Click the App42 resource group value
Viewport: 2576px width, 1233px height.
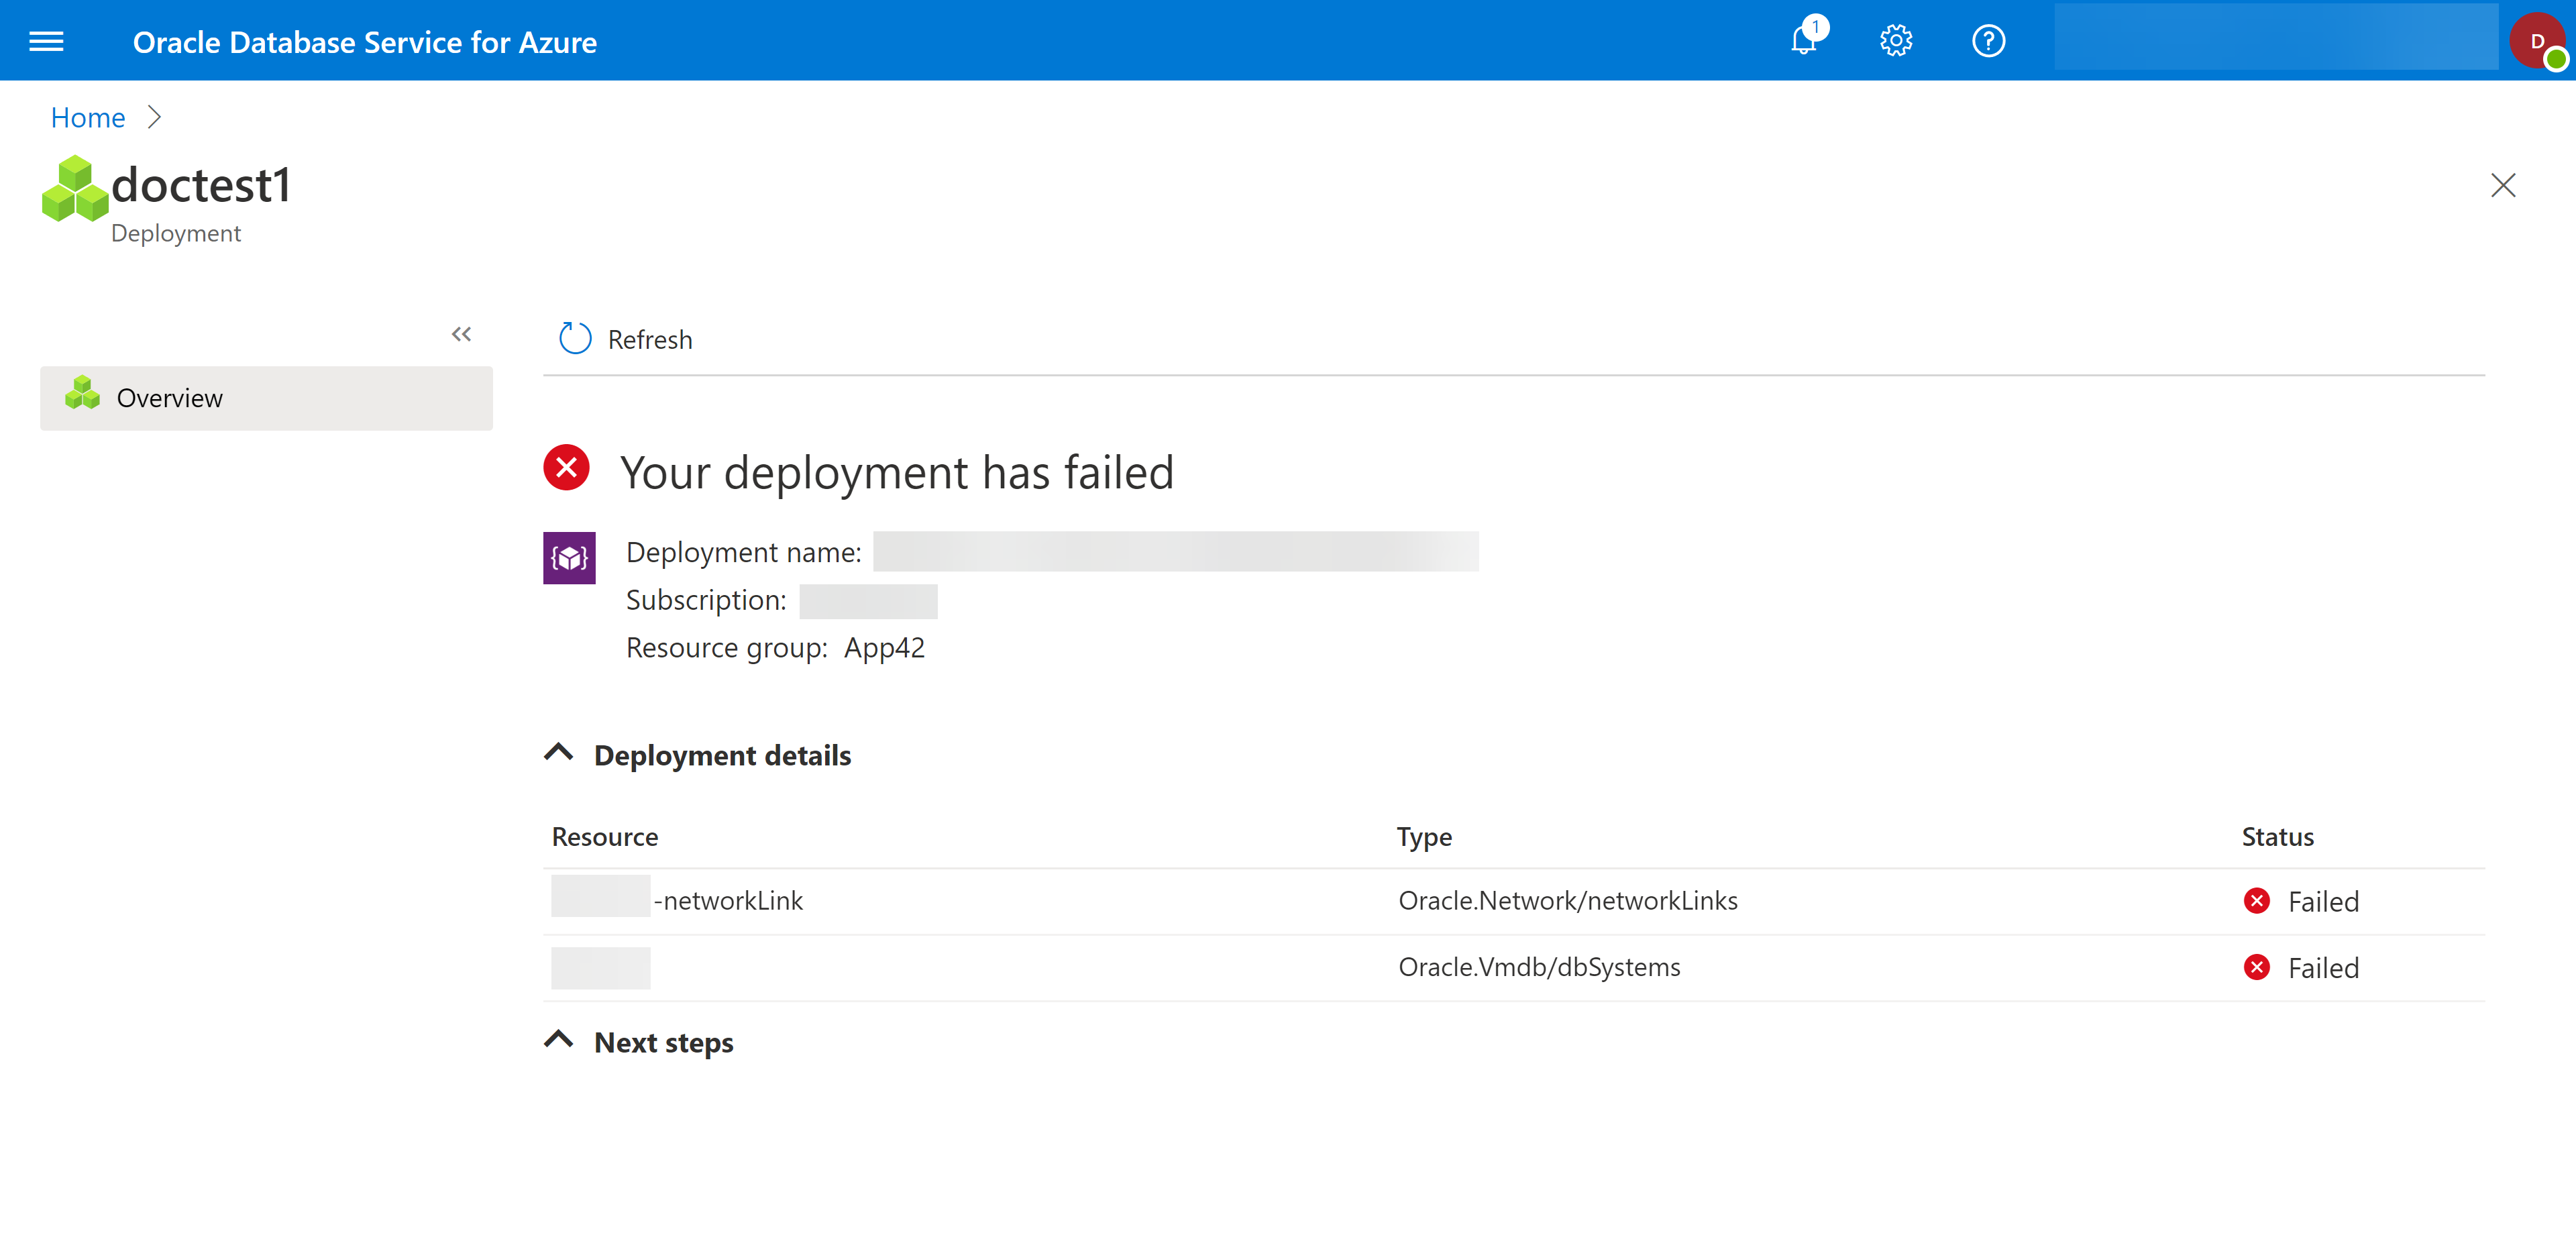(884, 648)
